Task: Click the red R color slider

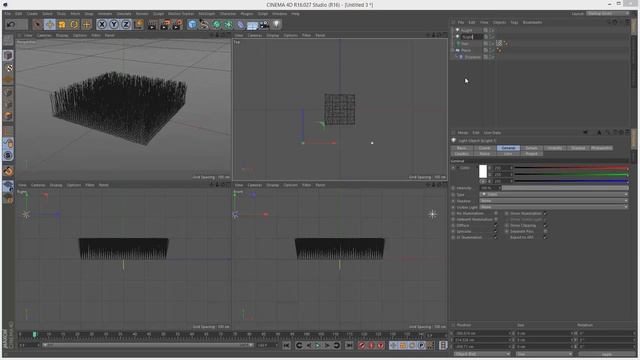Action: (571, 168)
